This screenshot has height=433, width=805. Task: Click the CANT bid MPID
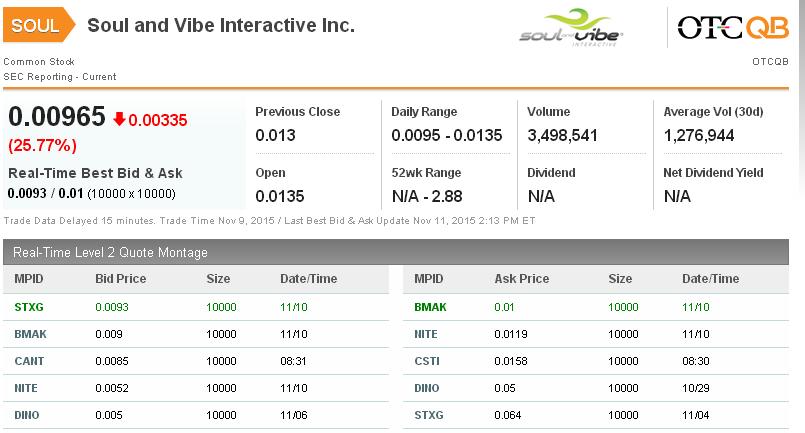29,360
